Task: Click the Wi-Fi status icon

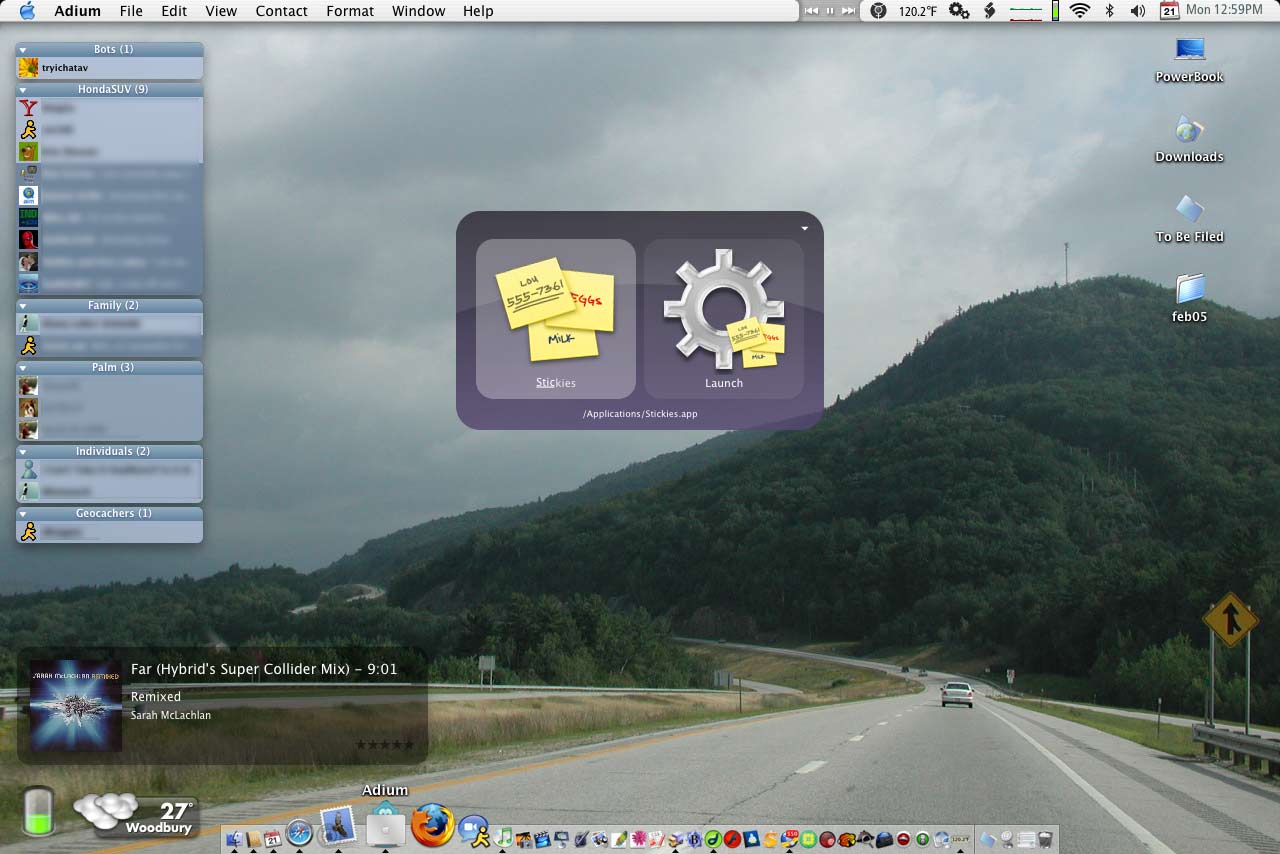Action: (x=1079, y=11)
